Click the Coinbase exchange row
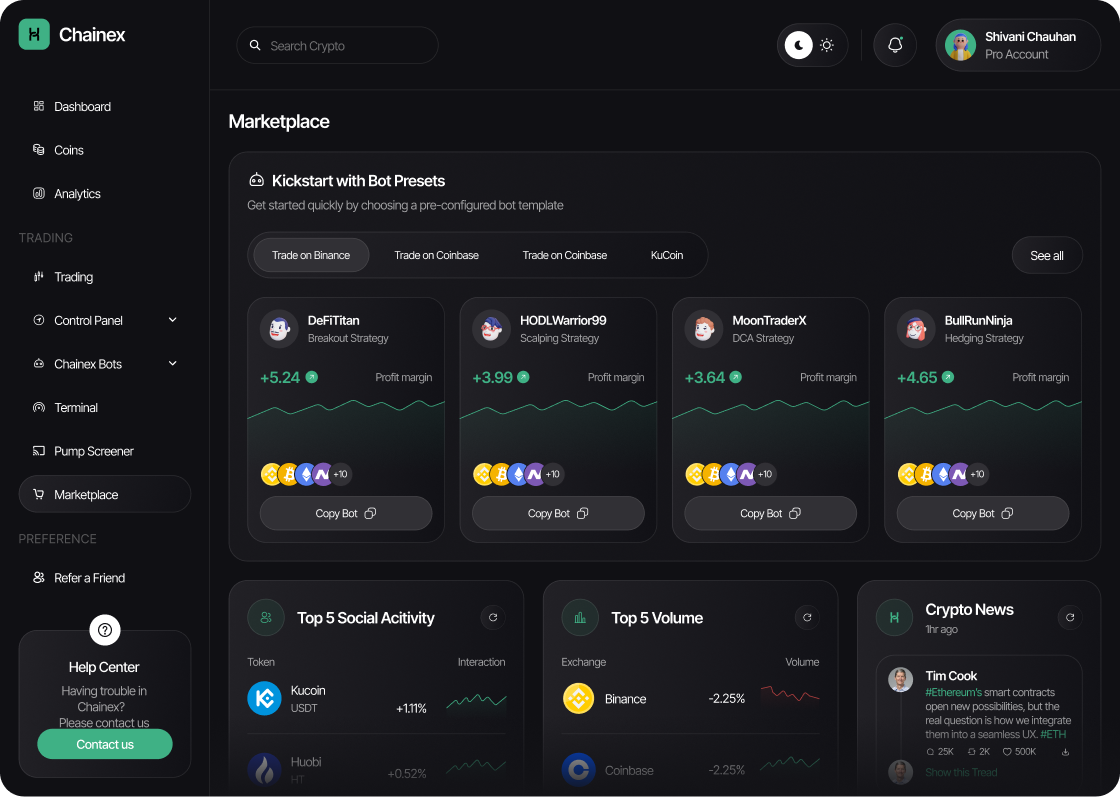The width and height of the screenshot is (1120, 797). click(691, 769)
